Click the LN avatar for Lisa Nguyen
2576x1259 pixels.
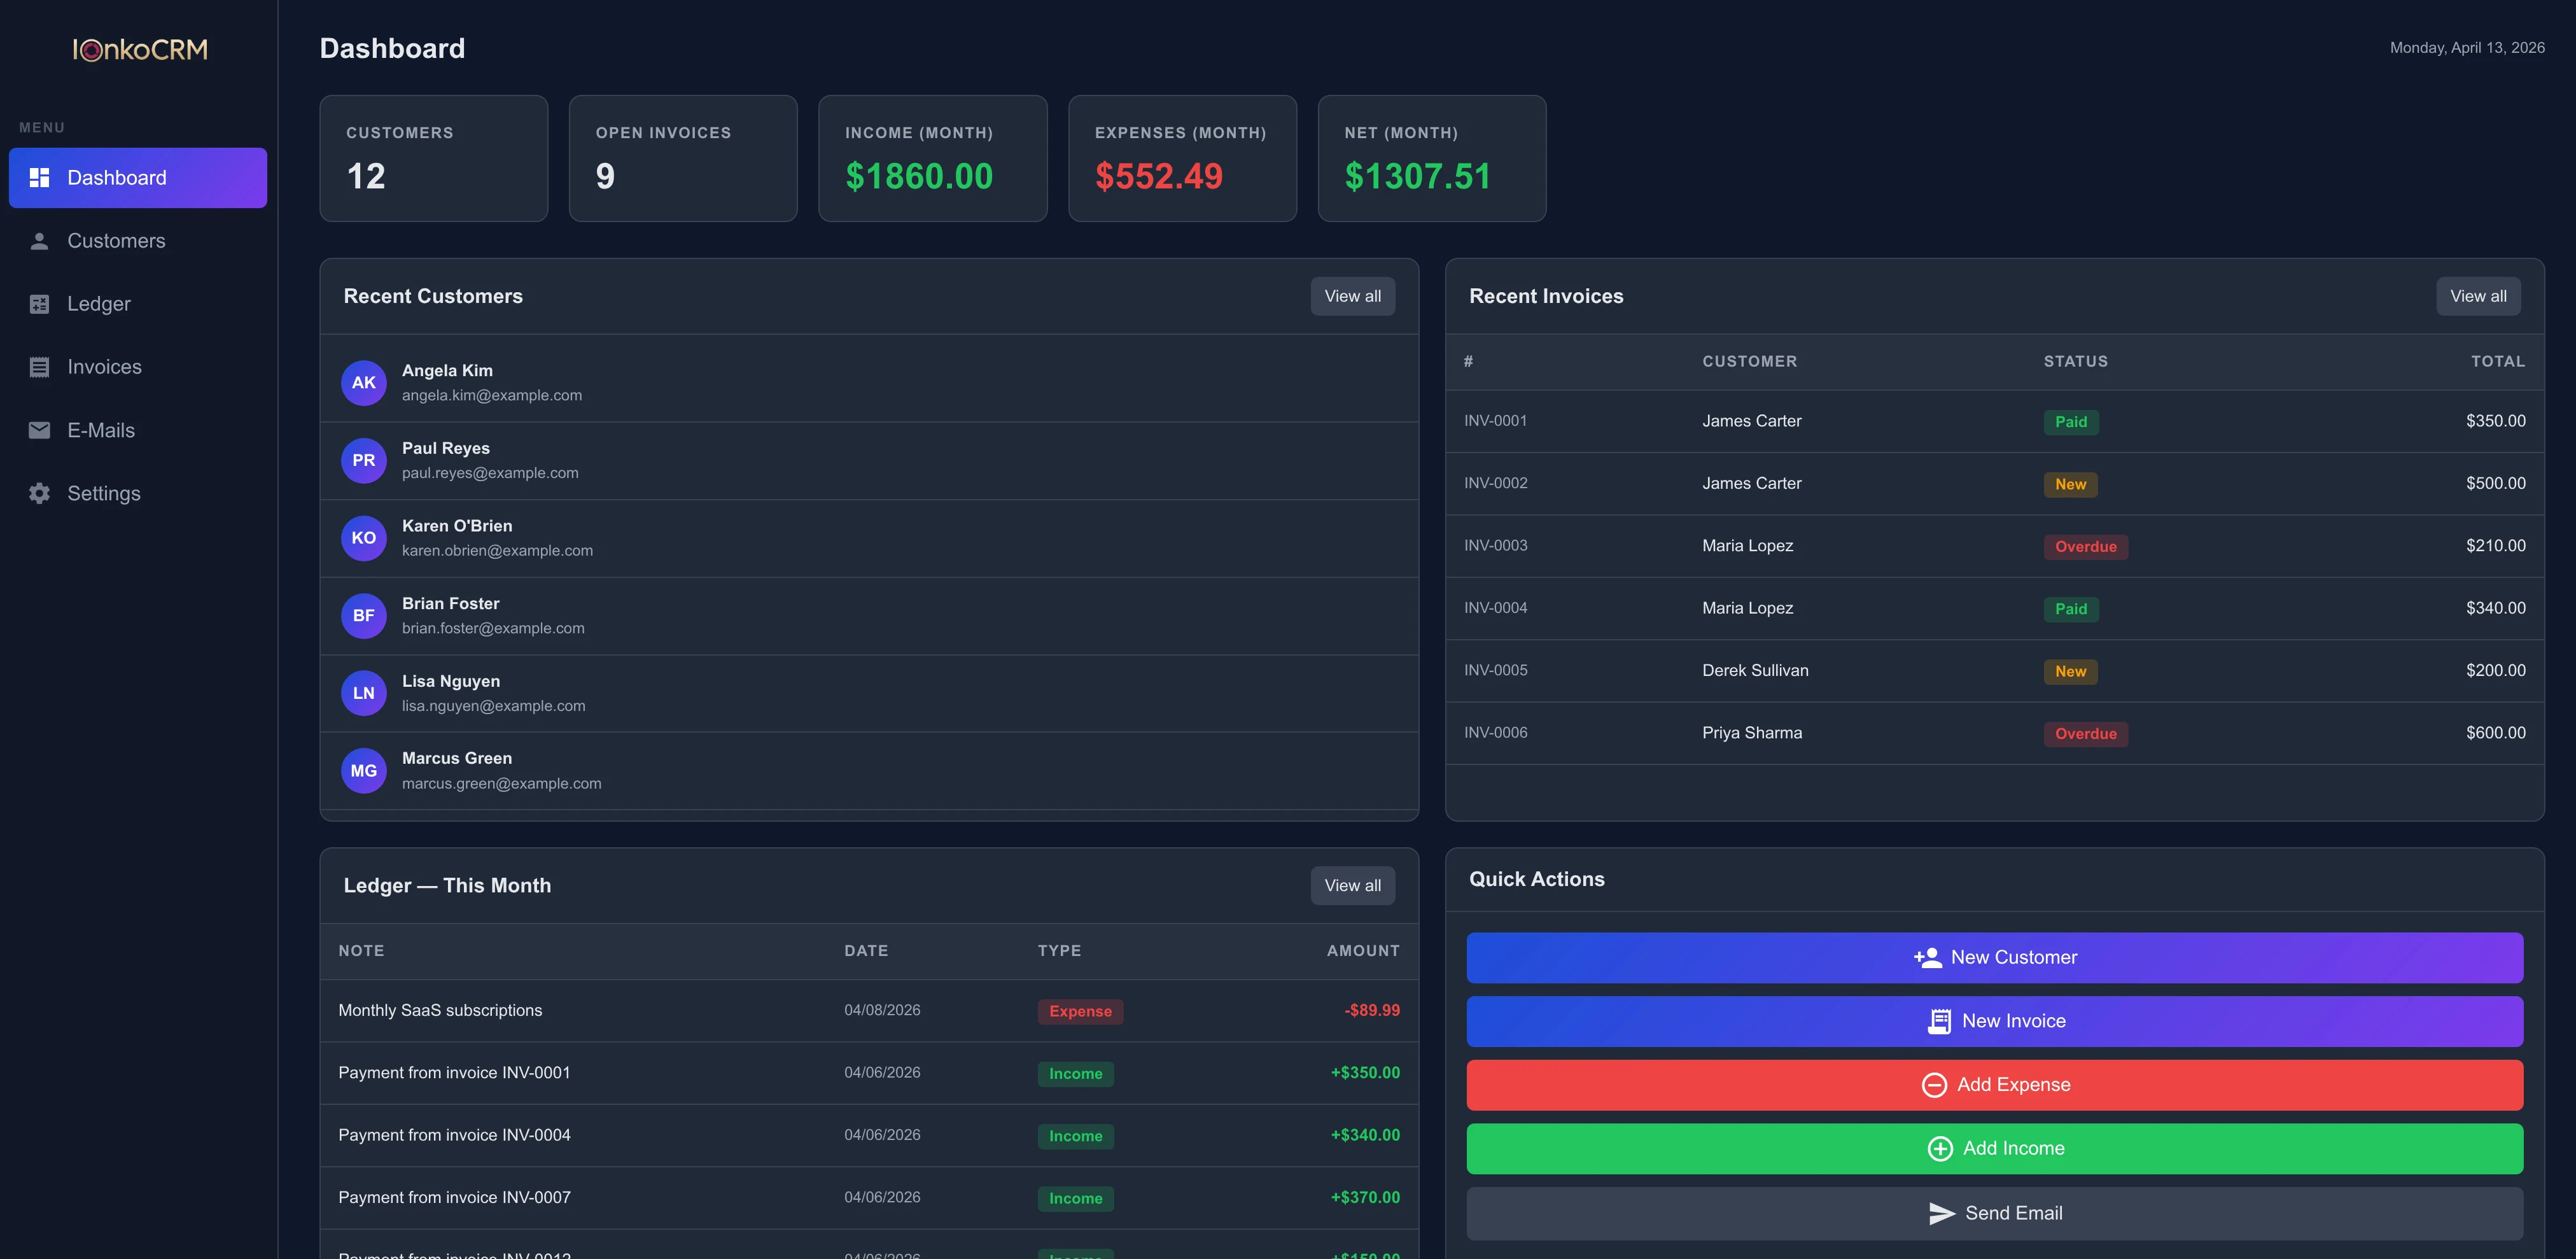[364, 693]
